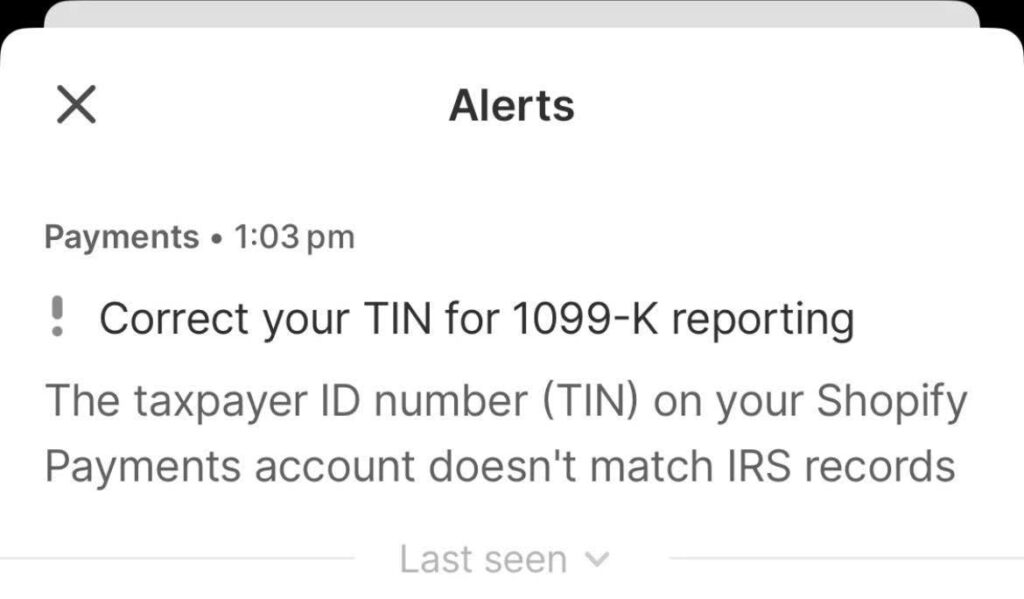Tap the word reporting in the alert title

(x=763, y=320)
